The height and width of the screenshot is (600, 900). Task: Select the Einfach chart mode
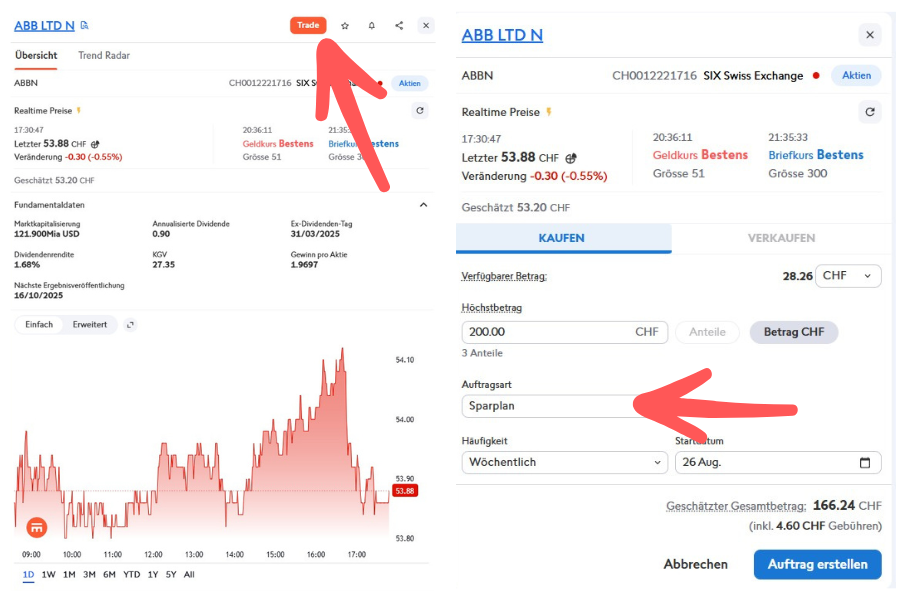pyautogui.click(x=39, y=324)
